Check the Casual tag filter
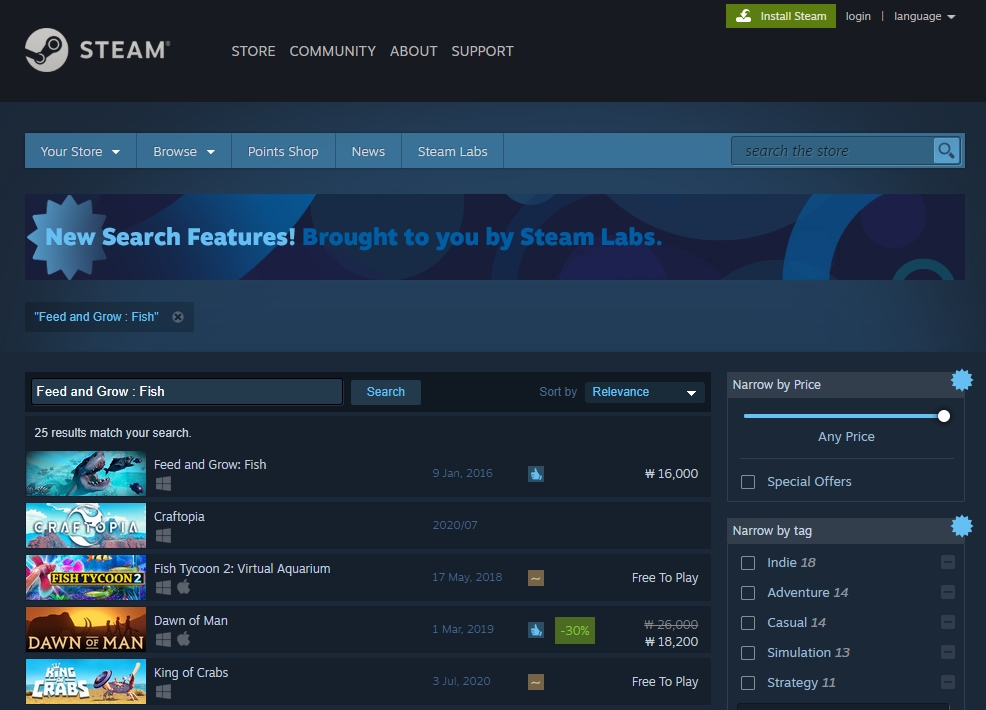This screenshot has width=986, height=710. (x=748, y=623)
